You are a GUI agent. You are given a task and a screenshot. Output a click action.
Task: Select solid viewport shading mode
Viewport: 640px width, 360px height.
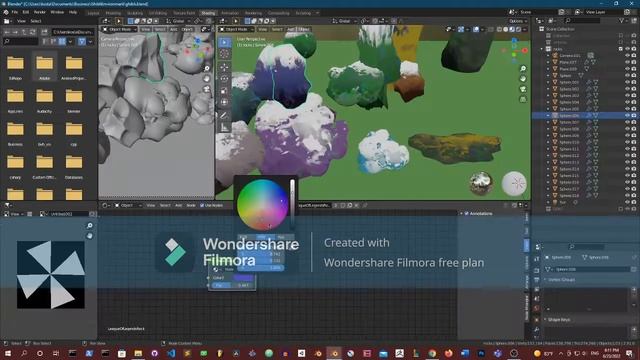(x=506, y=29)
